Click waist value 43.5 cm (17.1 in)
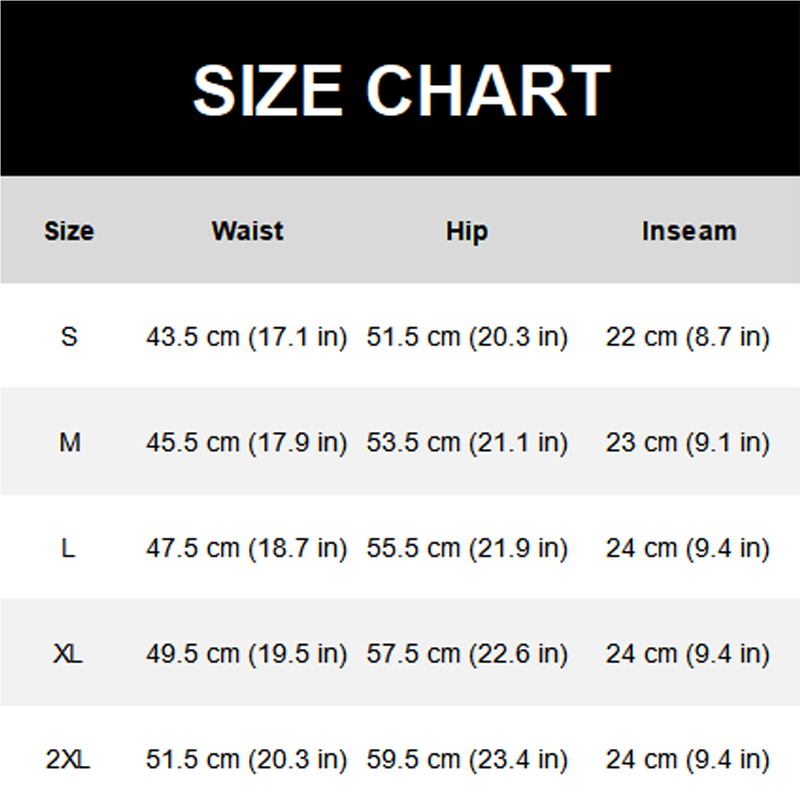This screenshot has height=800, width=800. 246,337
